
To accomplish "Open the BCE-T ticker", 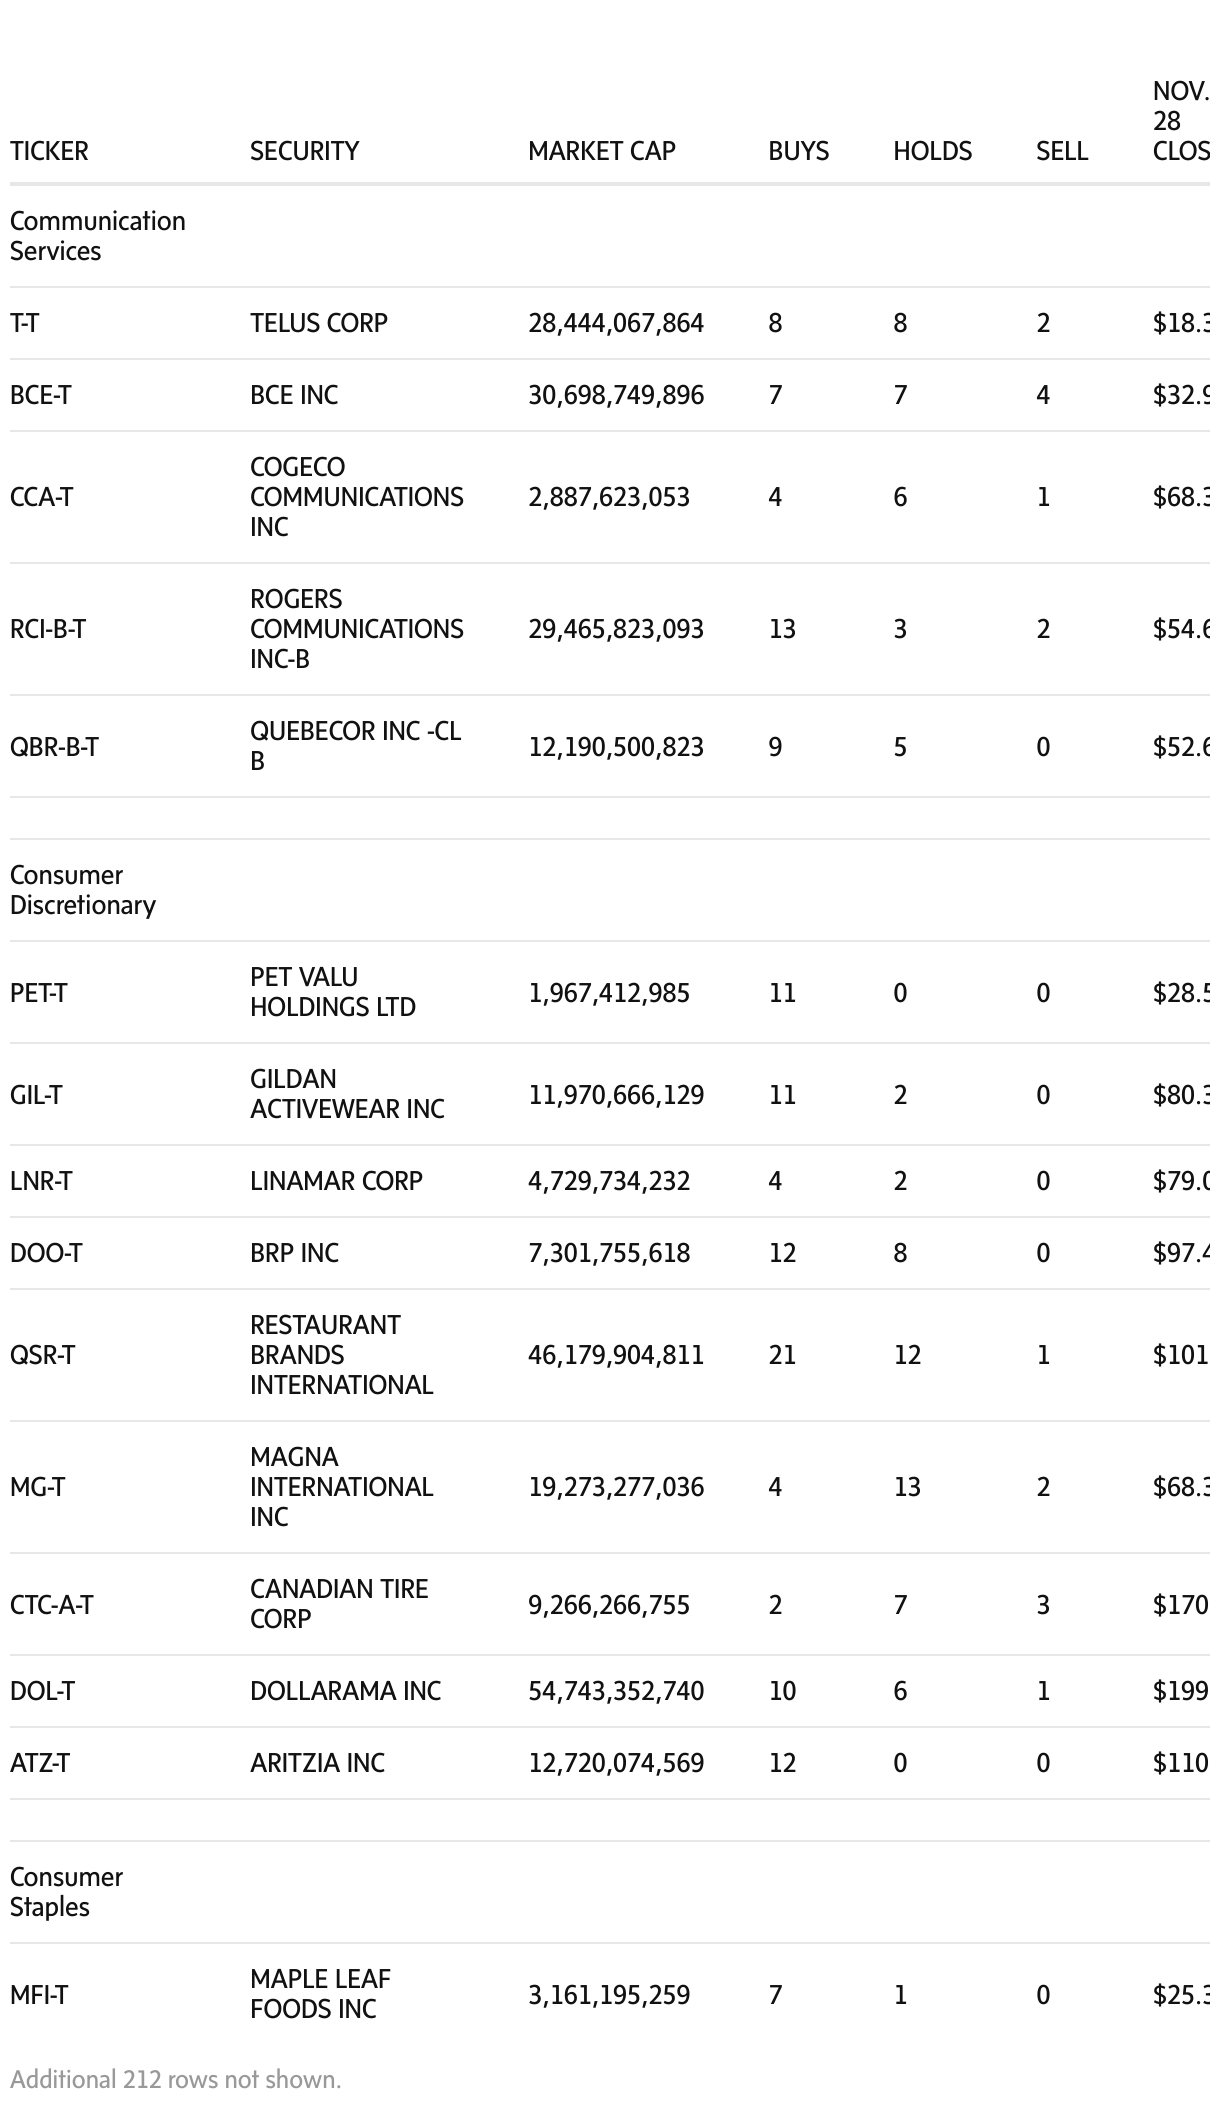I will [40, 395].
